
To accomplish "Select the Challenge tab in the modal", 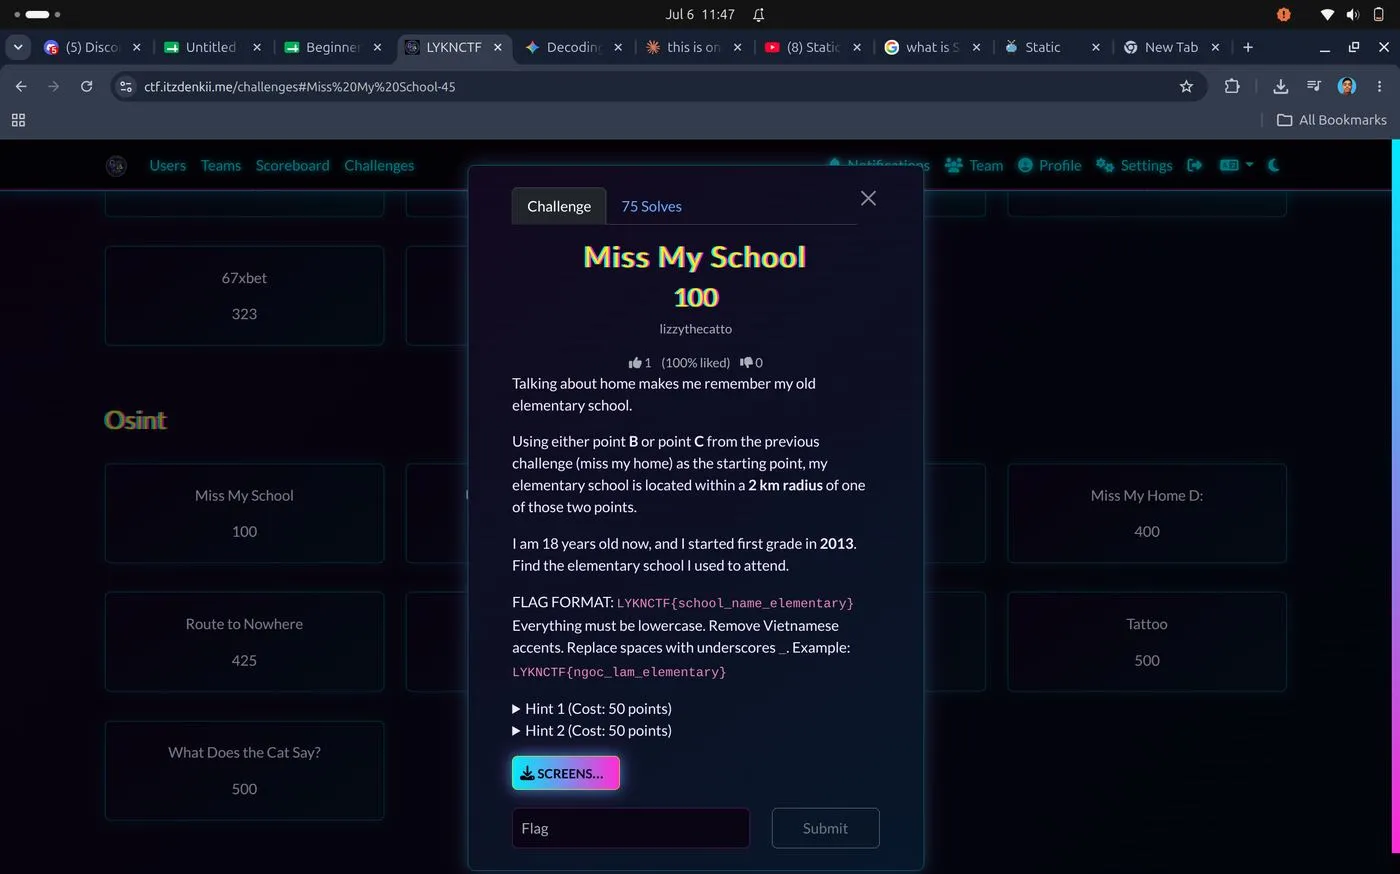I will (x=559, y=206).
